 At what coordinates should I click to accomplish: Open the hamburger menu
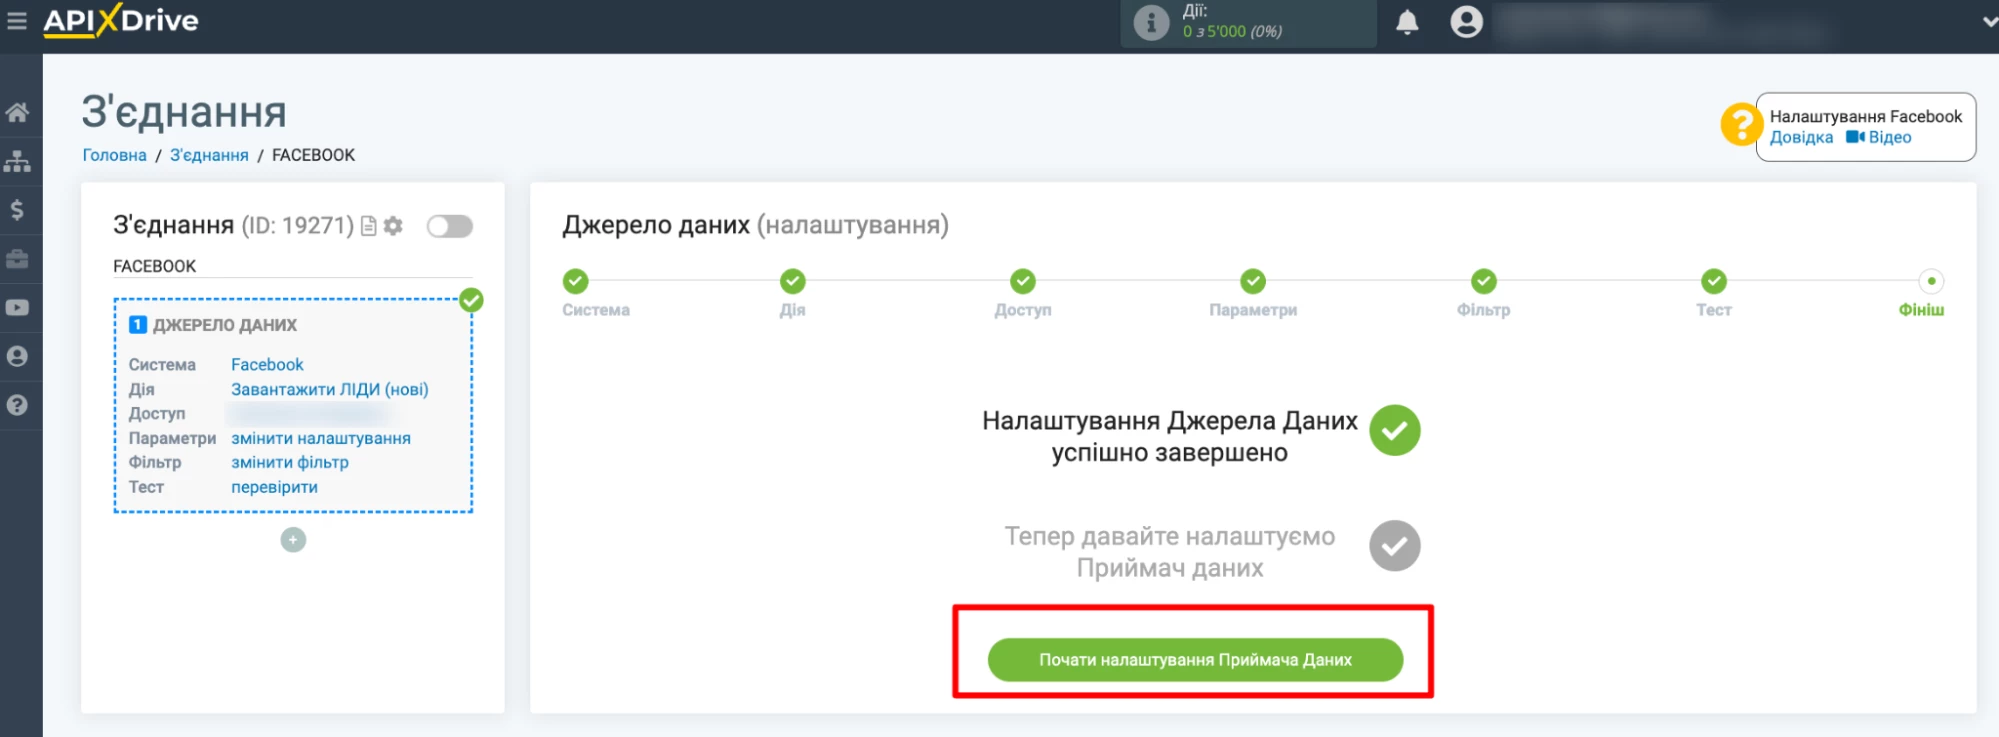click(x=16, y=21)
